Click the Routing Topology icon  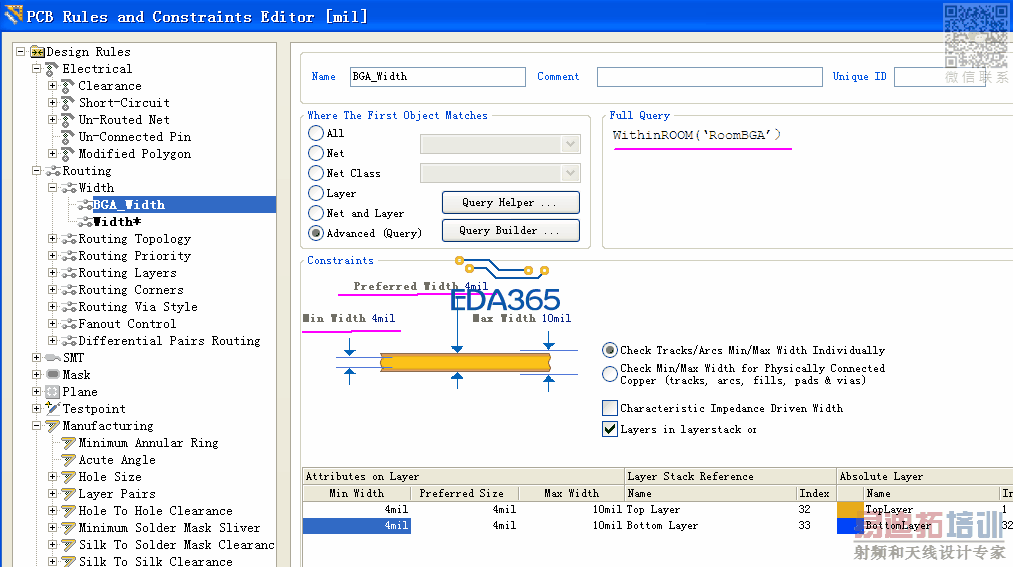pyautogui.click(x=68, y=239)
